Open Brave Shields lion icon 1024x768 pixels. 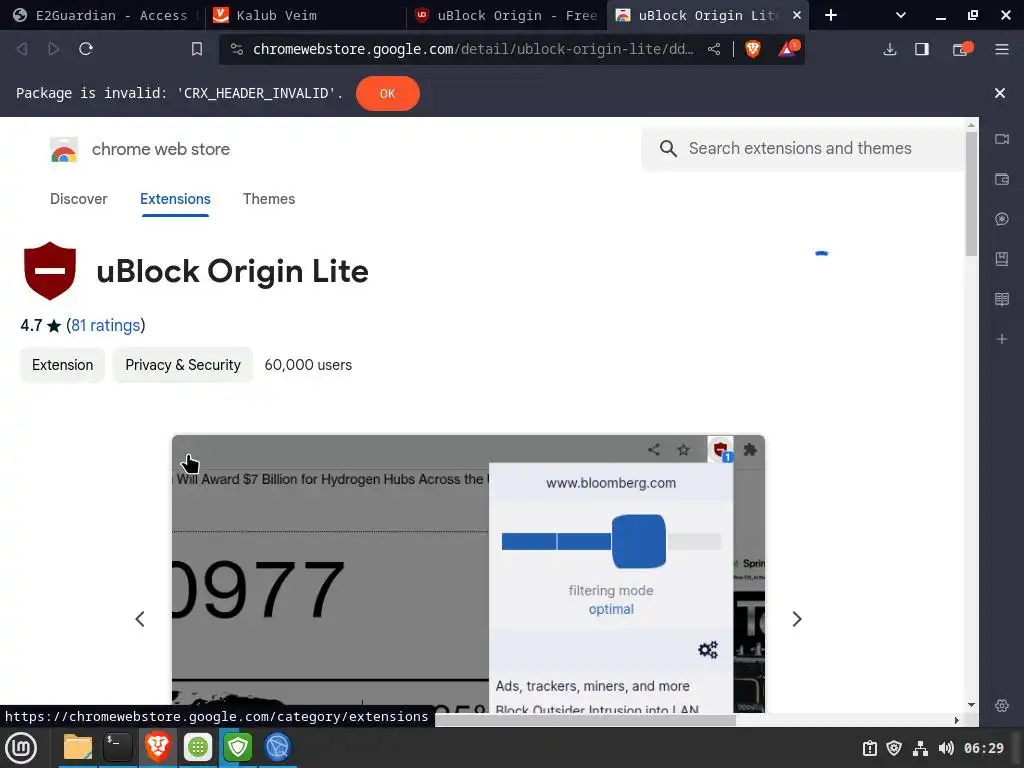tap(752, 49)
